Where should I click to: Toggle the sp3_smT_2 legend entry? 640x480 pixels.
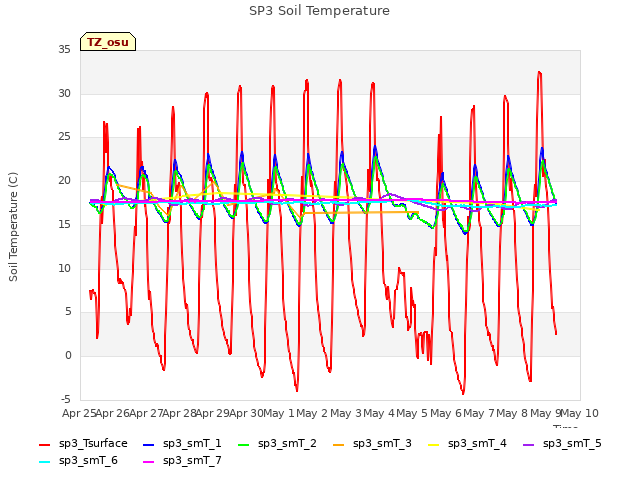click(x=277, y=444)
